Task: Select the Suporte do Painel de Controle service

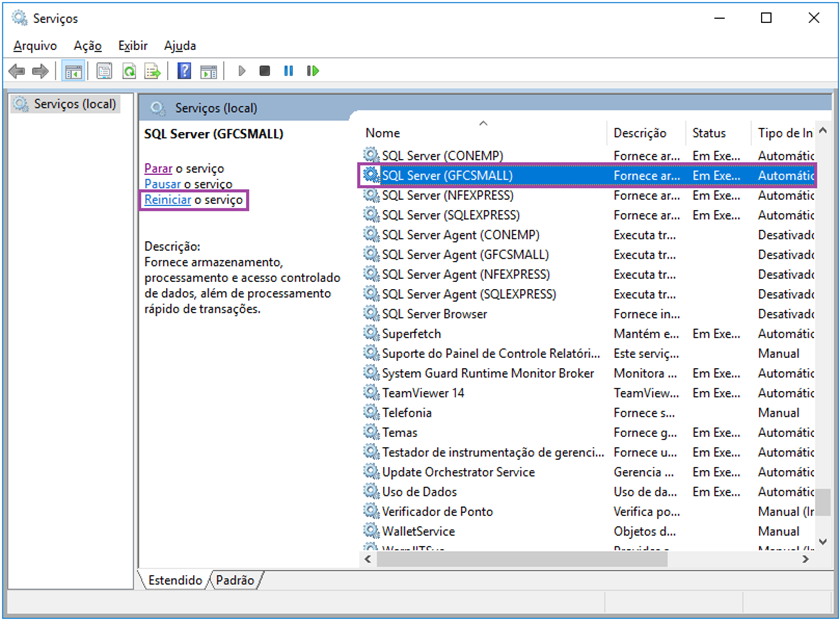Action: [x=587, y=353]
